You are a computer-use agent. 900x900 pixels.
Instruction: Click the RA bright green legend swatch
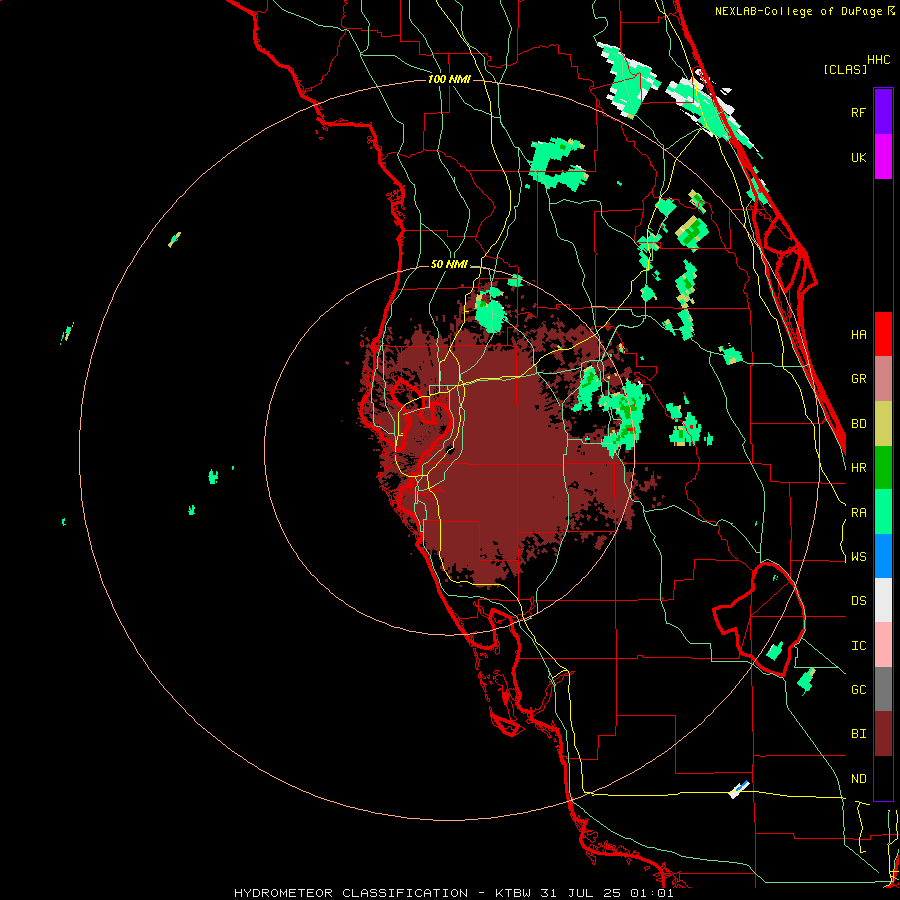pos(883,512)
